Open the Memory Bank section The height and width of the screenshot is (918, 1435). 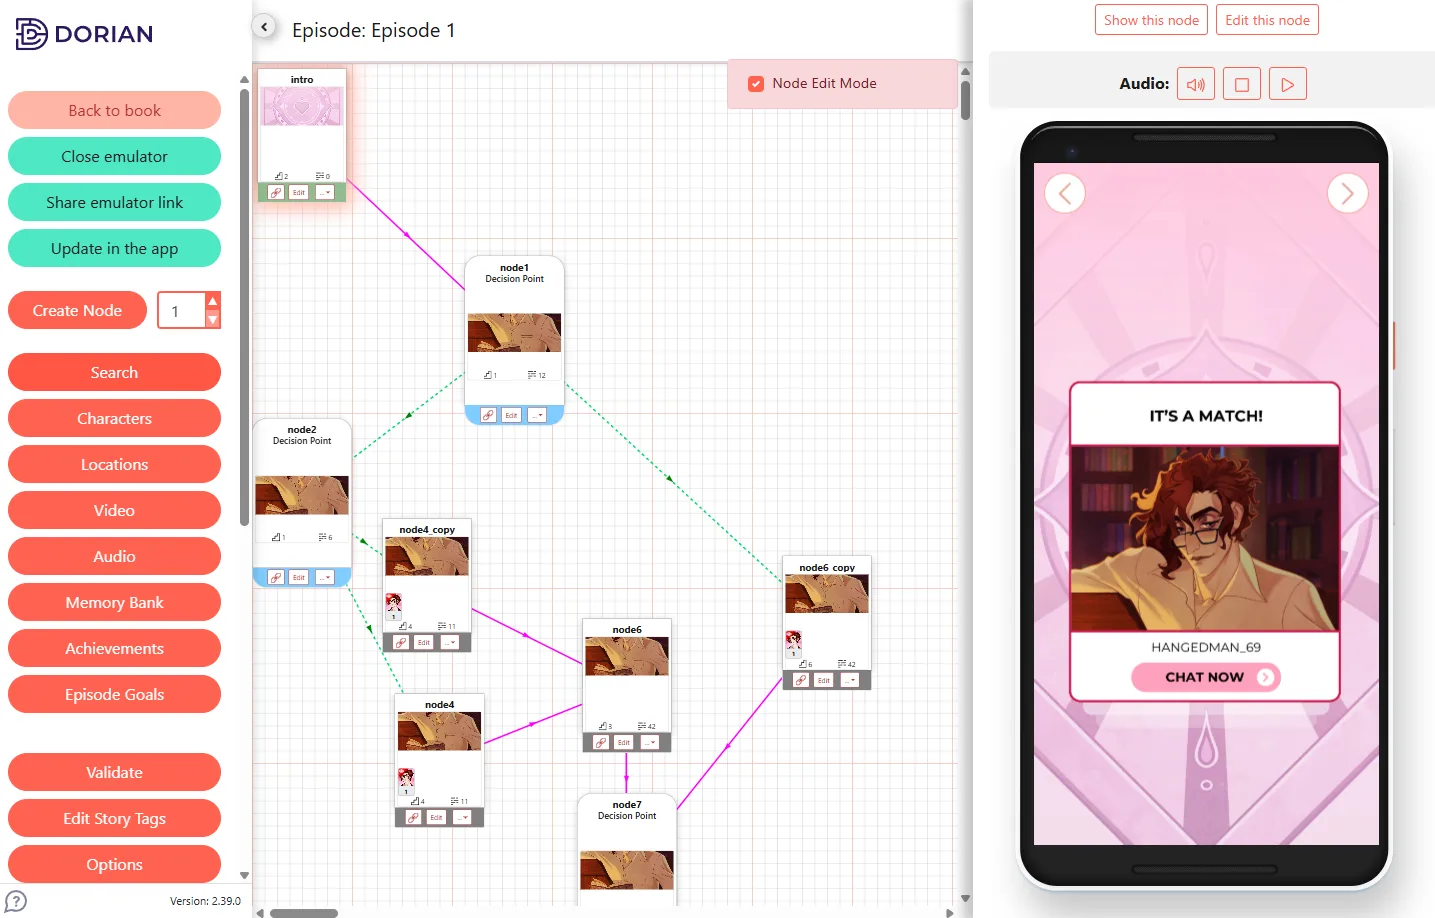pos(114,602)
